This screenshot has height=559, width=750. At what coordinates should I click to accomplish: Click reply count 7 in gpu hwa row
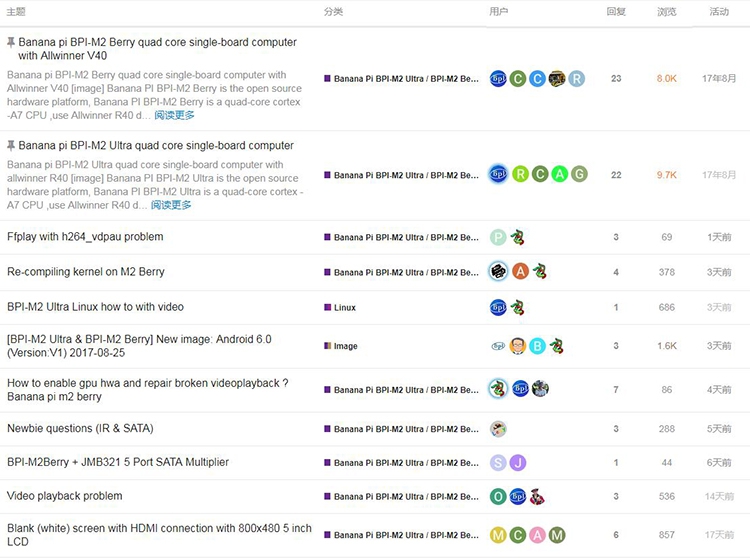(616, 390)
